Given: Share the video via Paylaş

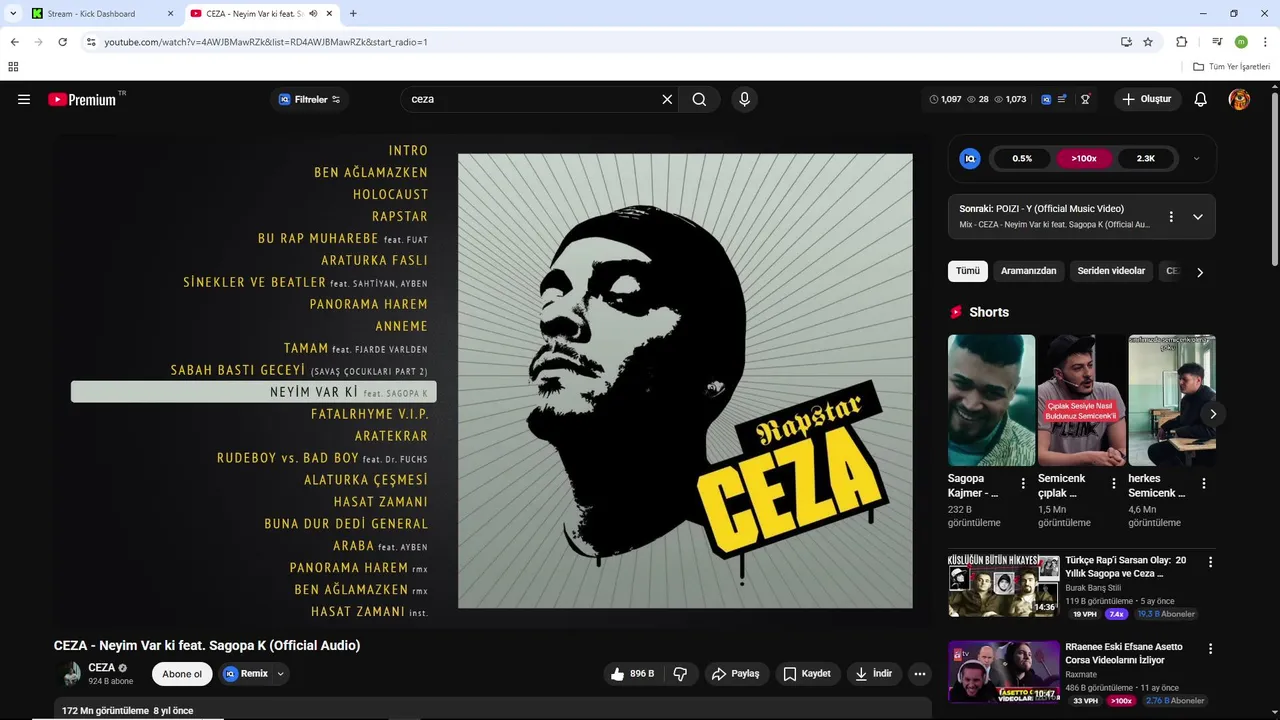Looking at the screenshot, I should [736, 674].
